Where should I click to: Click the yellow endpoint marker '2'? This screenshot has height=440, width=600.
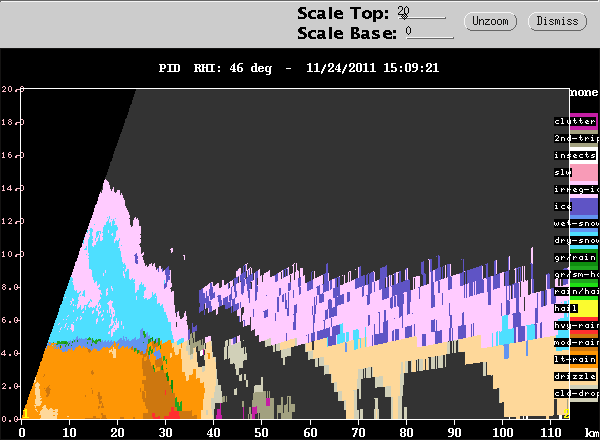click(x=566, y=414)
